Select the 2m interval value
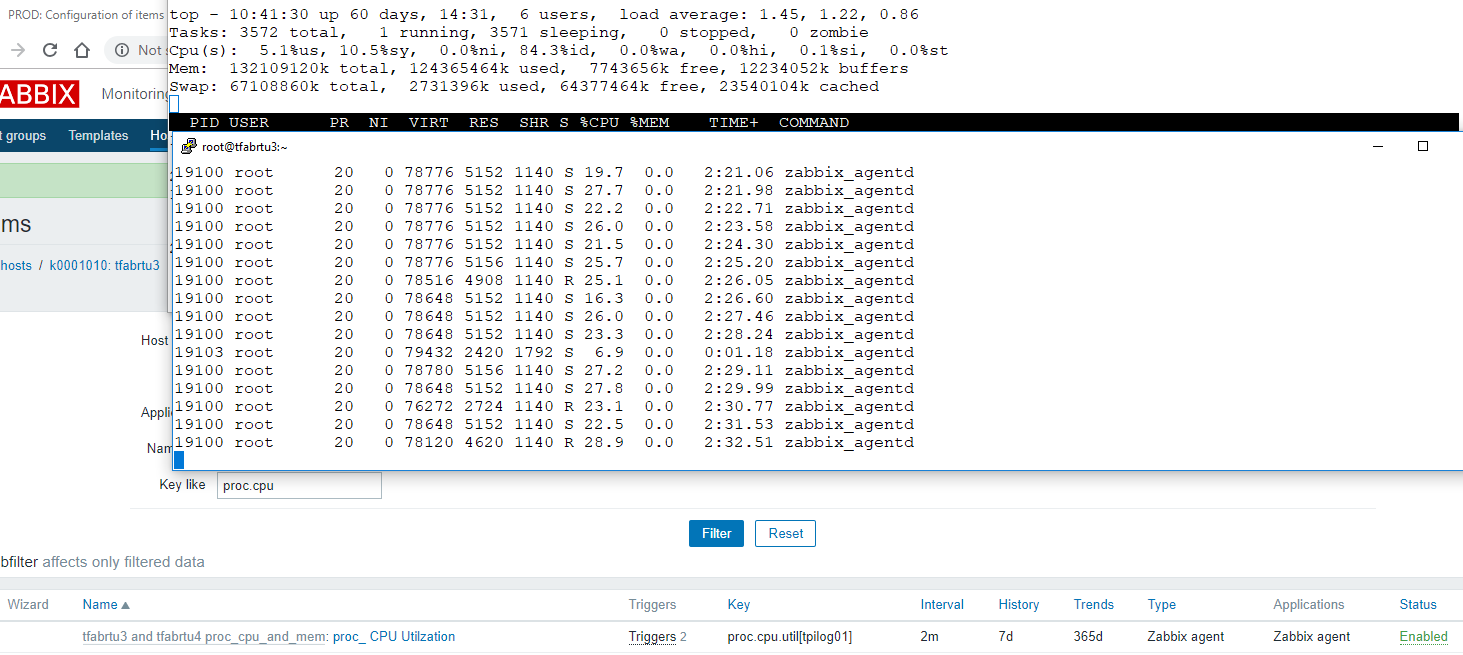Image resolution: width=1463 pixels, height=655 pixels. [929, 636]
